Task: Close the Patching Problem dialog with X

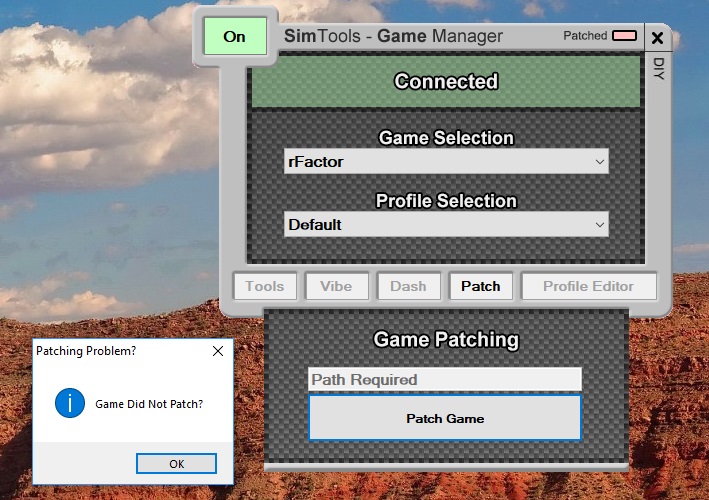Action: point(218,351)
